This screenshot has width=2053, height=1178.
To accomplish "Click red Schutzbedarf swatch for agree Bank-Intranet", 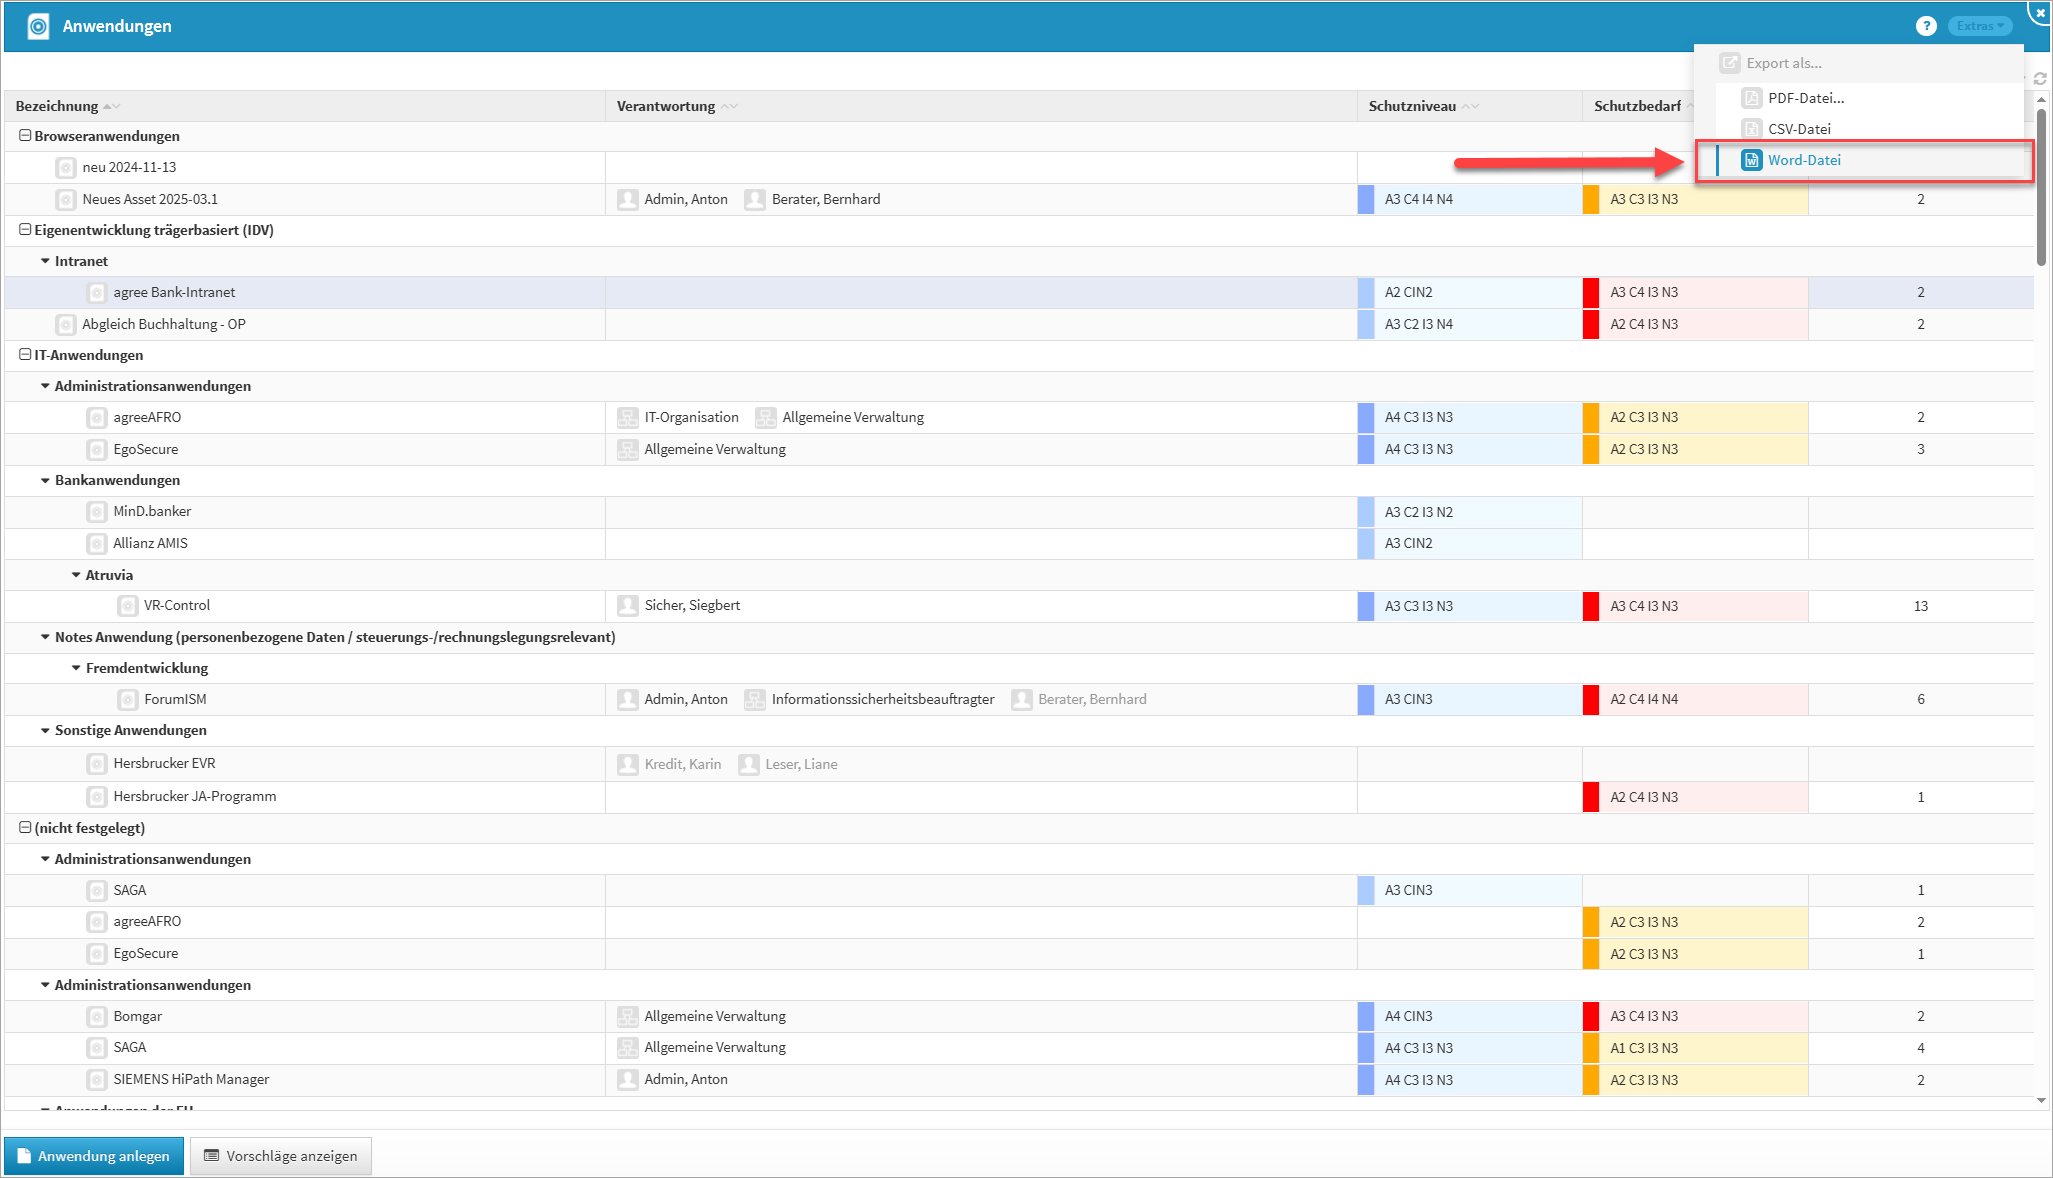I will pyautogui.click(x=1590, y=293).
